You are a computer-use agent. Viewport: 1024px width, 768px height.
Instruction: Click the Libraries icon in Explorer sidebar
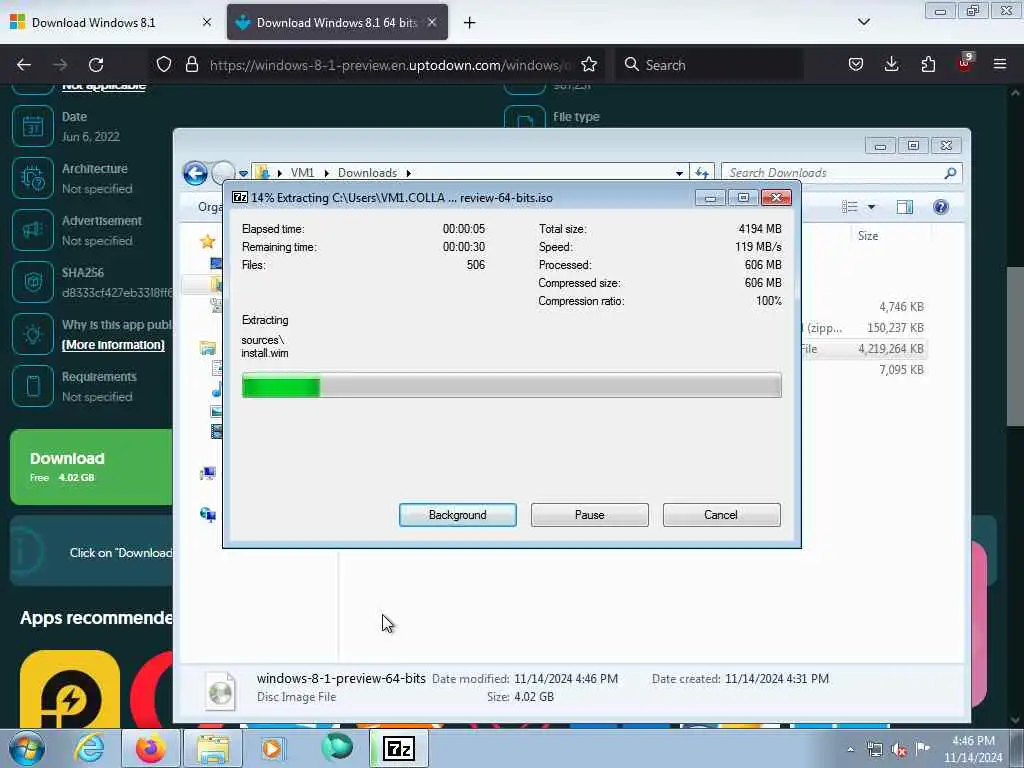pos(208,348)
